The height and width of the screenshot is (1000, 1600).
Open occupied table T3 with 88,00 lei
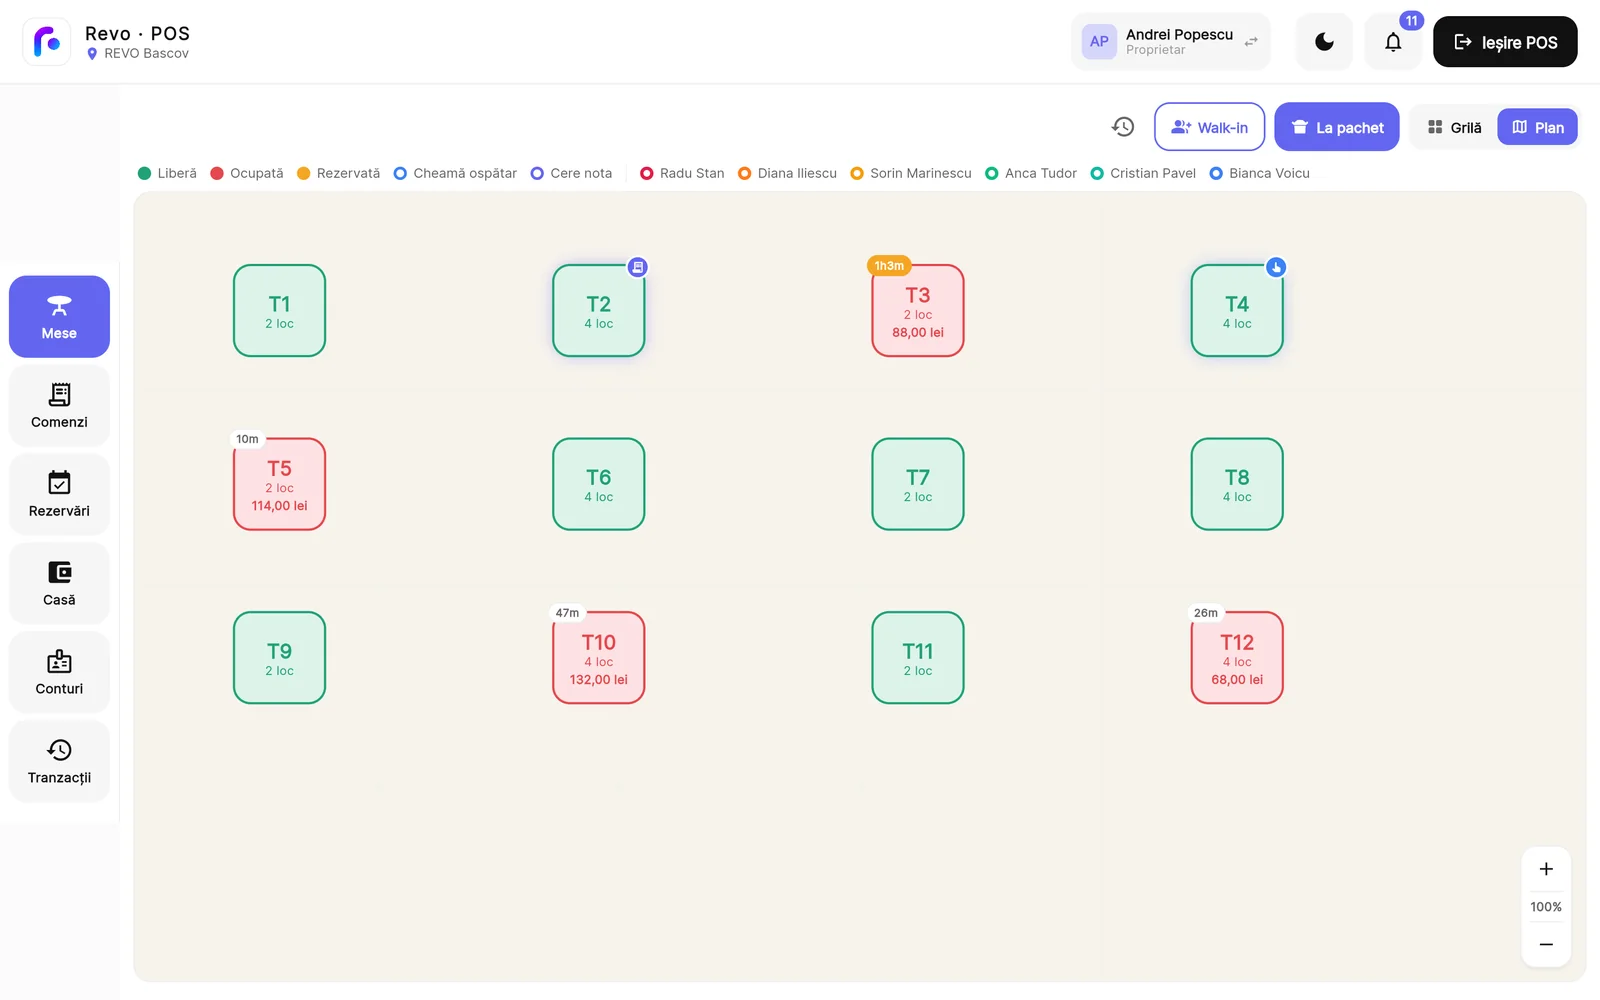pos(918,310)
